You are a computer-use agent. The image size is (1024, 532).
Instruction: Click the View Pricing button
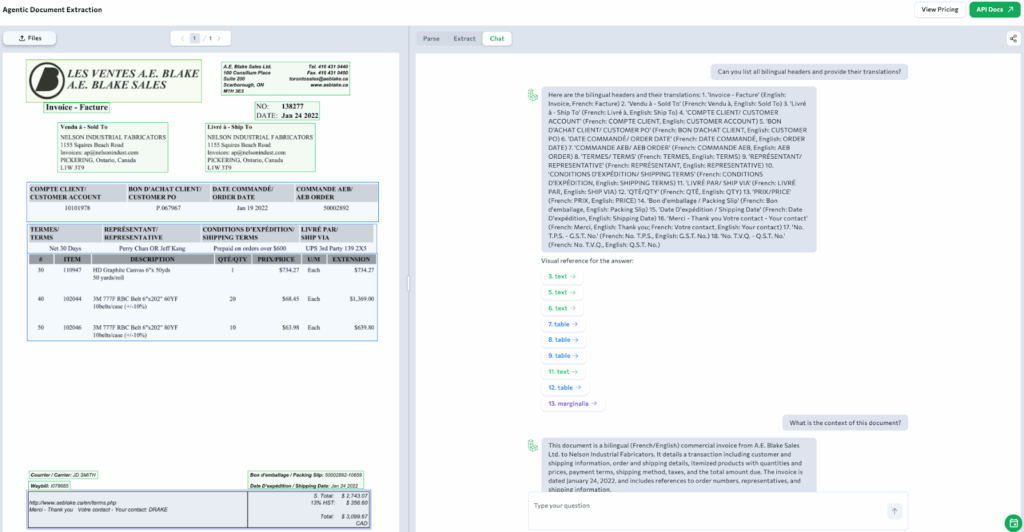[x=938, y=9]
